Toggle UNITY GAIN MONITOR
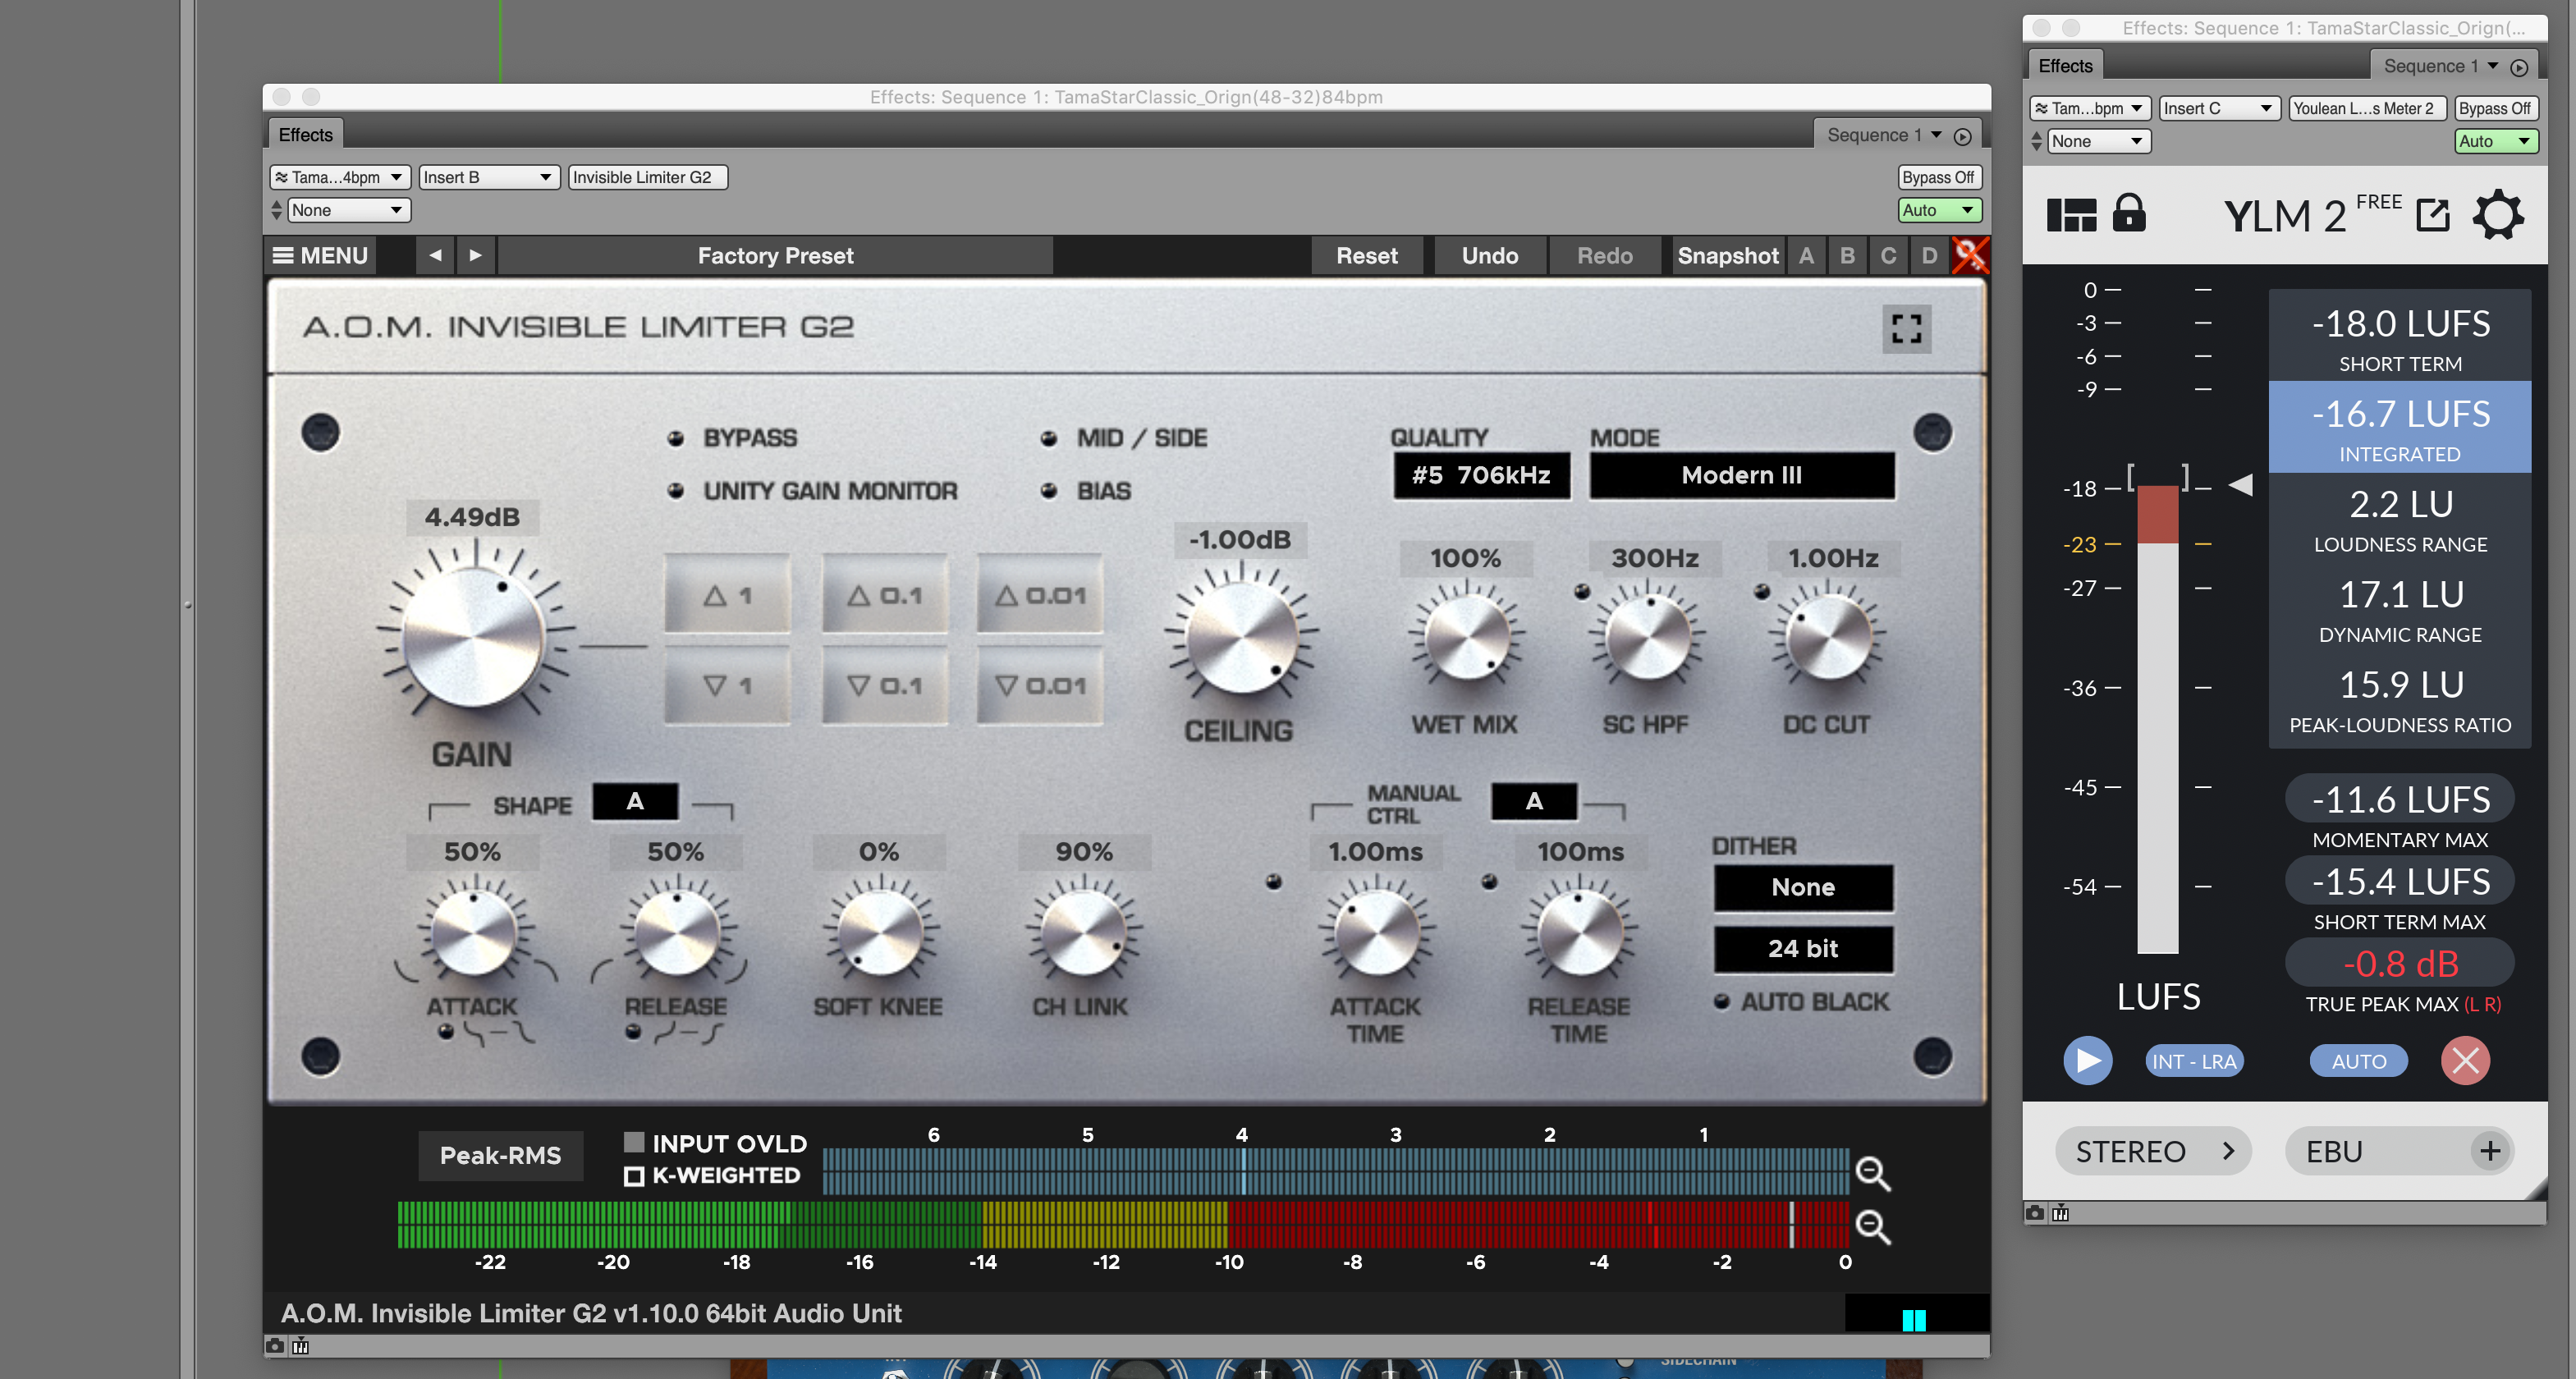 click(676, 491)
